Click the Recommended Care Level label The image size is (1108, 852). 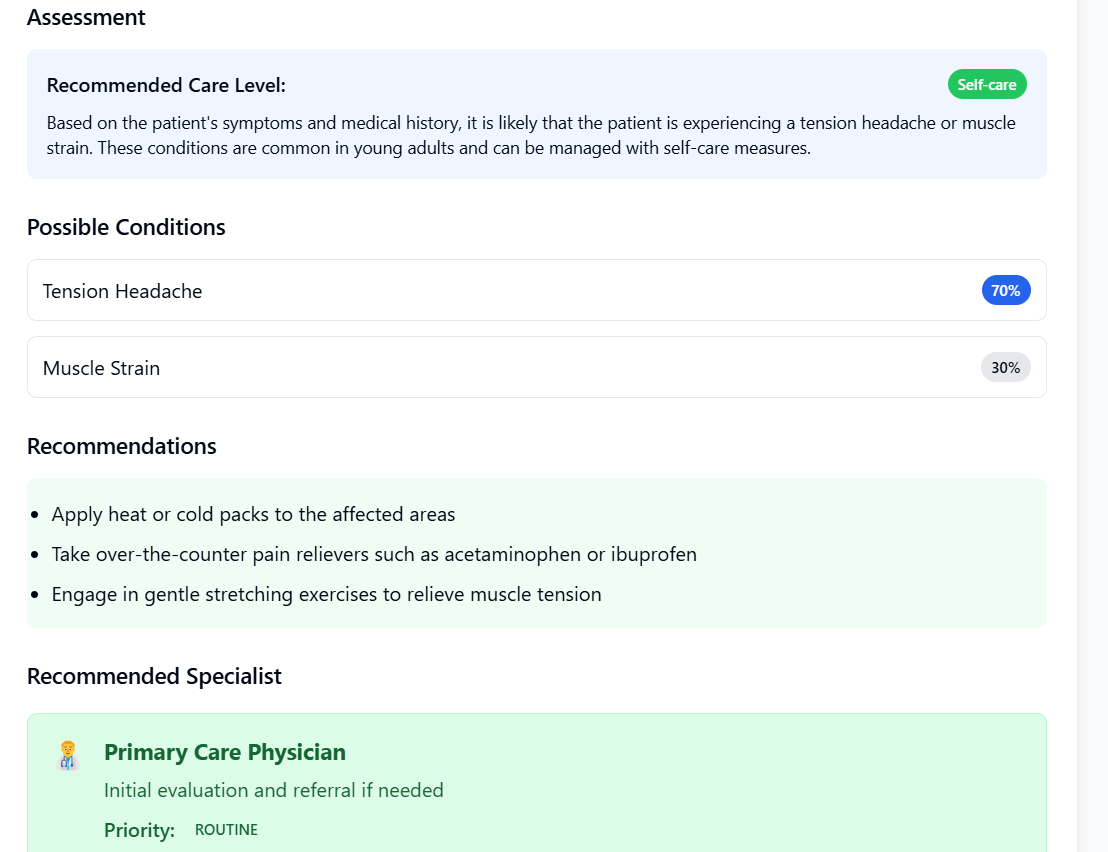(x=166, y=85)
